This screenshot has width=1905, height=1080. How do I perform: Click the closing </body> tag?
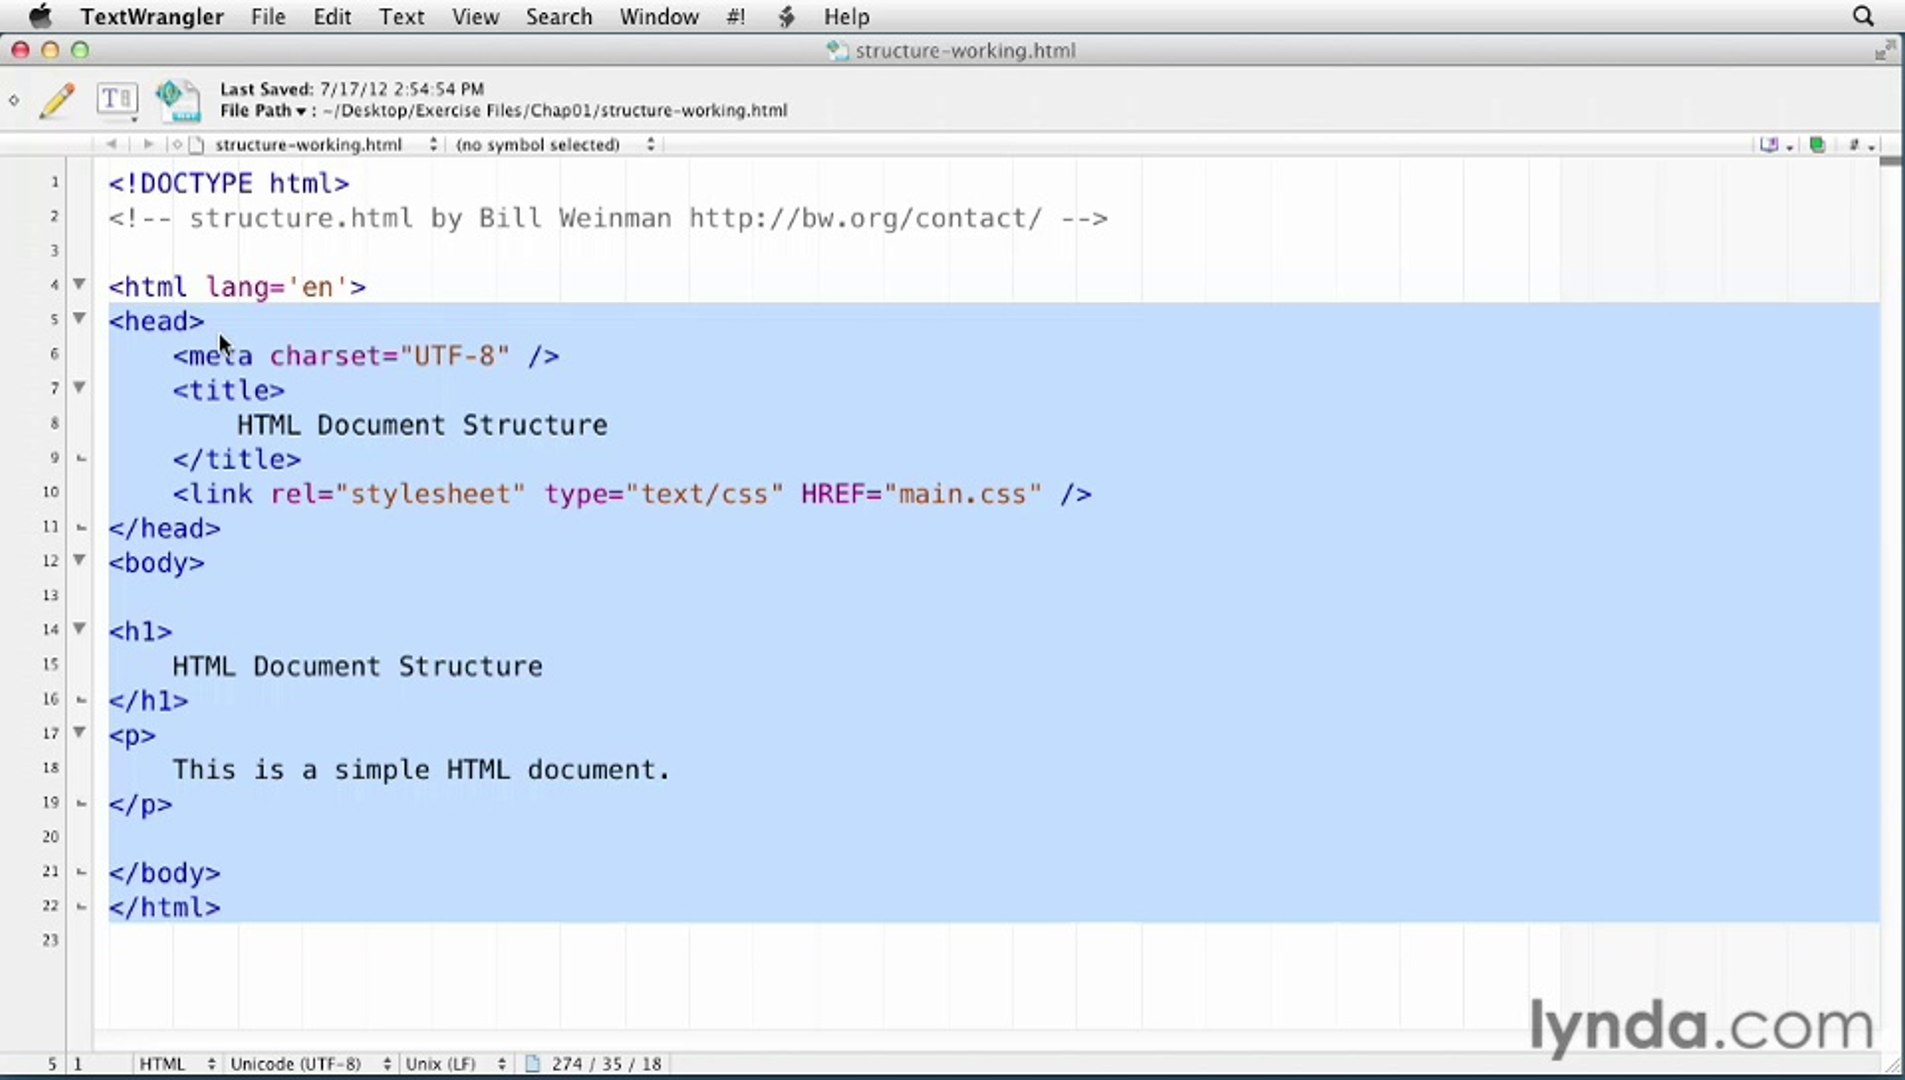point(164,873)
